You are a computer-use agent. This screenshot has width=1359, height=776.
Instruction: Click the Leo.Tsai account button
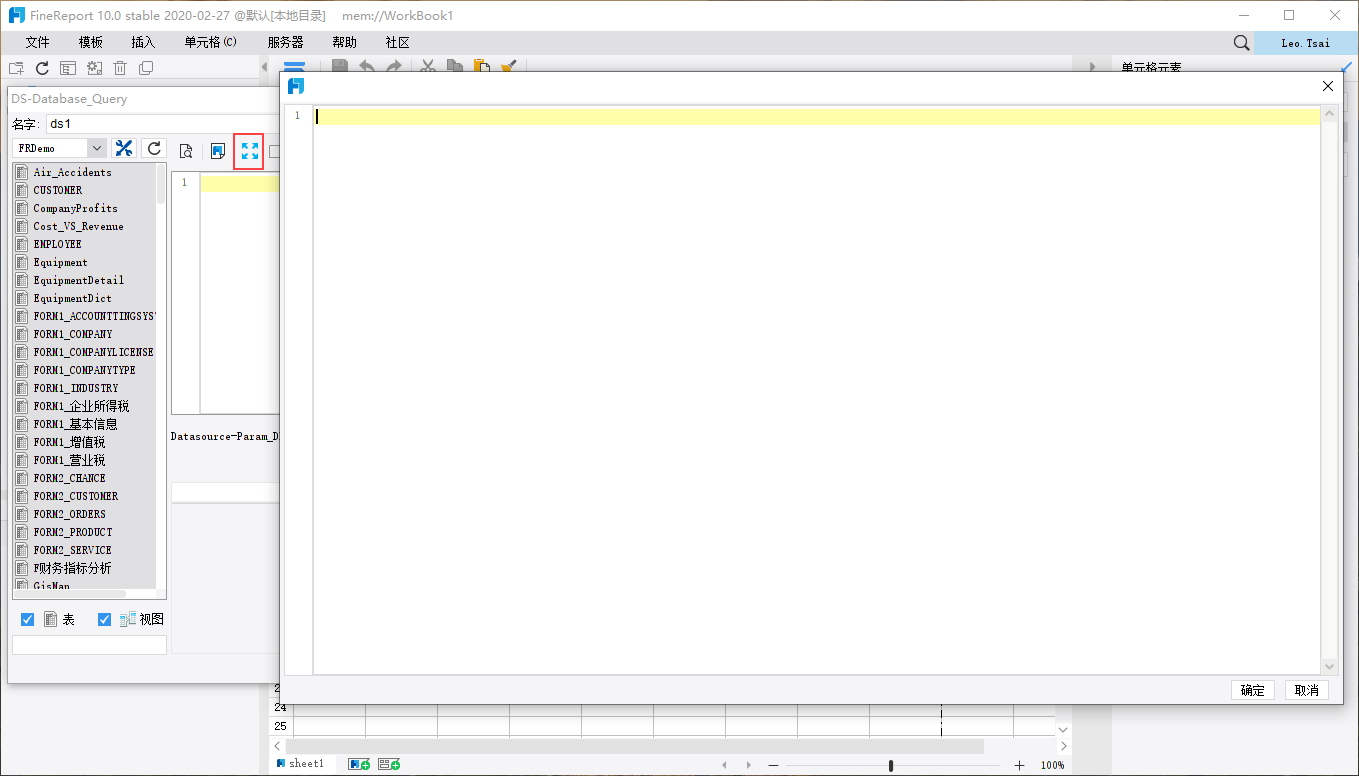pyautogui.click(x=1306, y=43)
